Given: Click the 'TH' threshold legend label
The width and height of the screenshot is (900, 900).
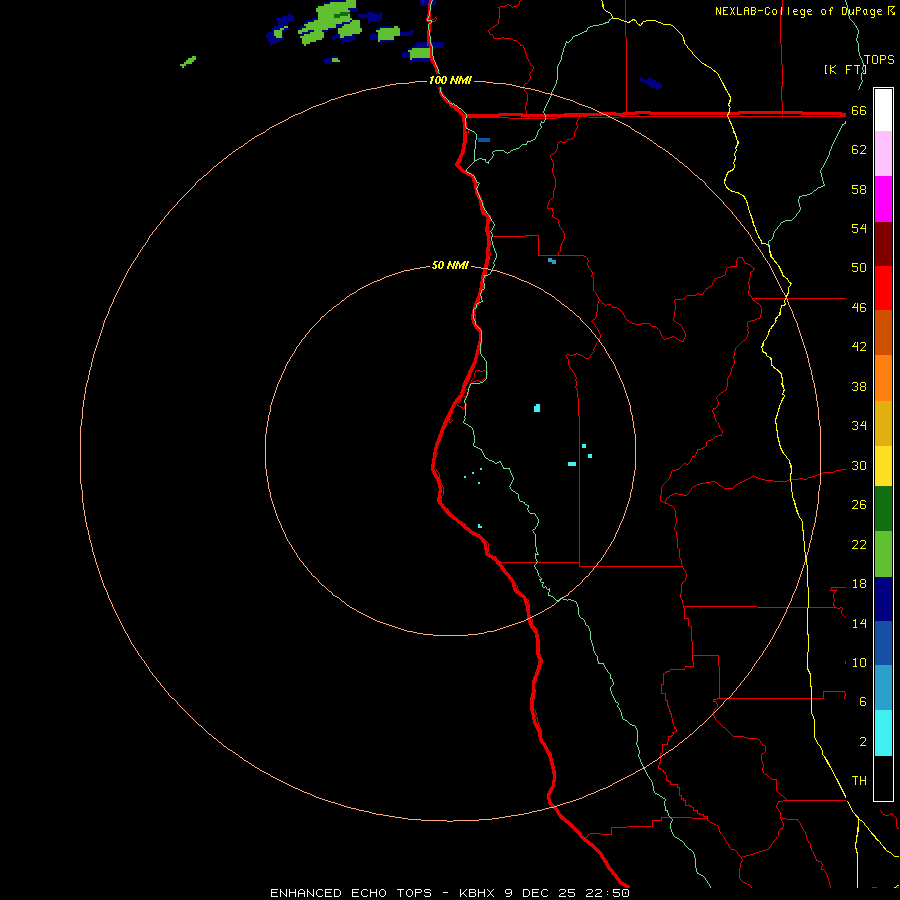Looking at the screenshot, I should (x=859, y=780).
